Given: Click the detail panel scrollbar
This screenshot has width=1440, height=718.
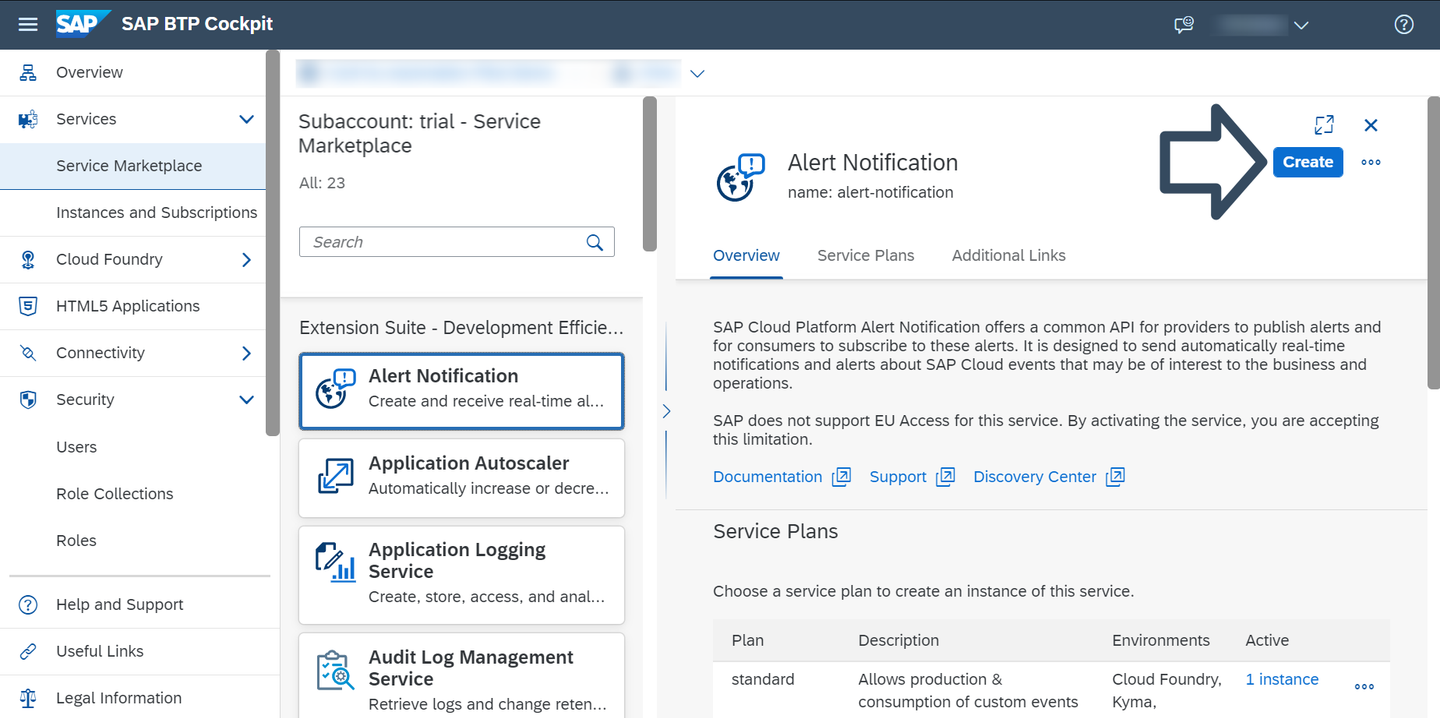Looking at the screenshot, I should coord(1433,243).
